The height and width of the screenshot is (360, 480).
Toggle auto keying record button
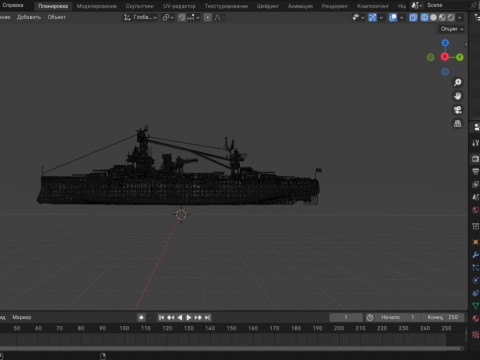pos(141,317)
